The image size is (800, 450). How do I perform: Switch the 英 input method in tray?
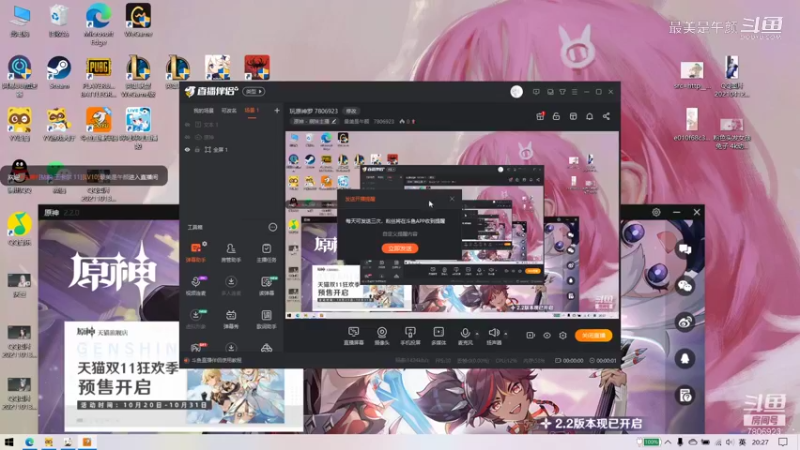[742, 442]
